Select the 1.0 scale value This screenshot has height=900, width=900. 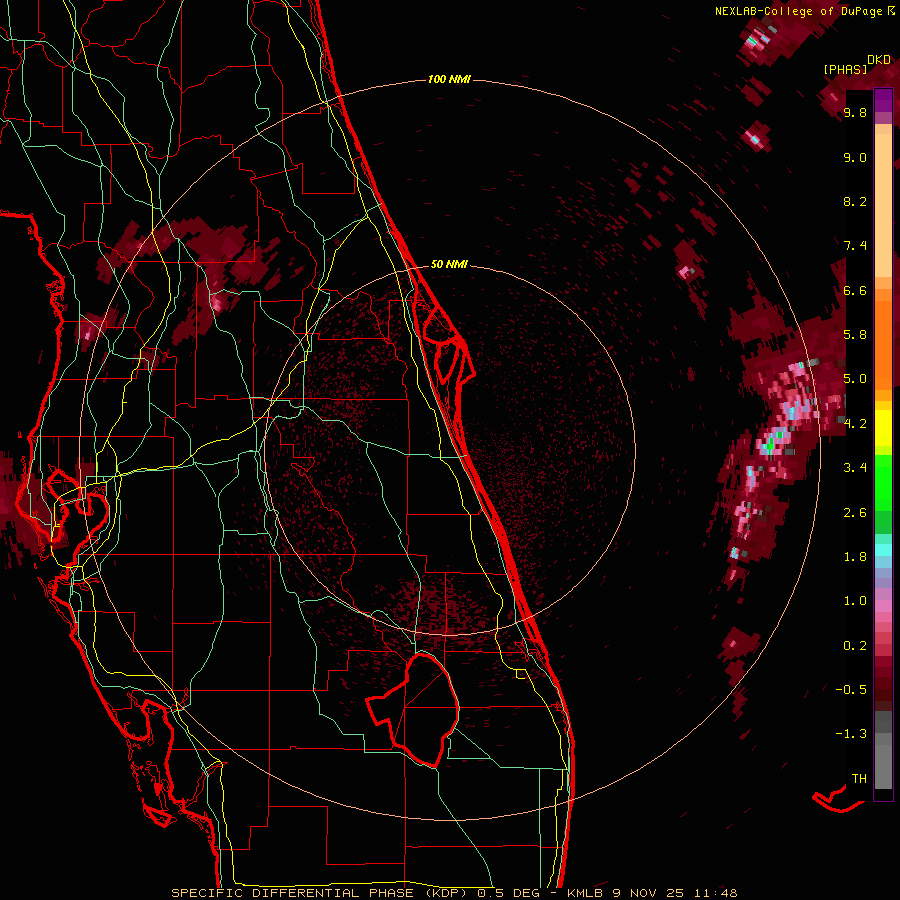click(x=855, y=601)
